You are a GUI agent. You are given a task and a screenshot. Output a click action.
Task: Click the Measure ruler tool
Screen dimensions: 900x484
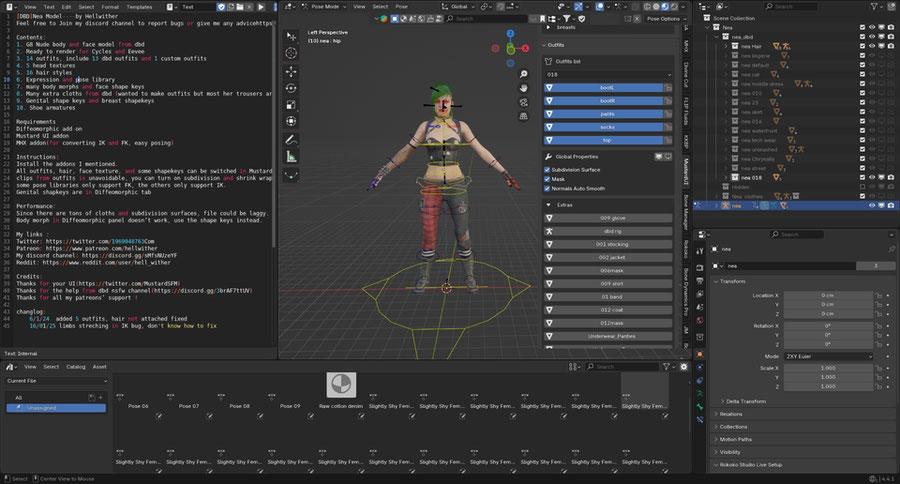tap(291, 156)
